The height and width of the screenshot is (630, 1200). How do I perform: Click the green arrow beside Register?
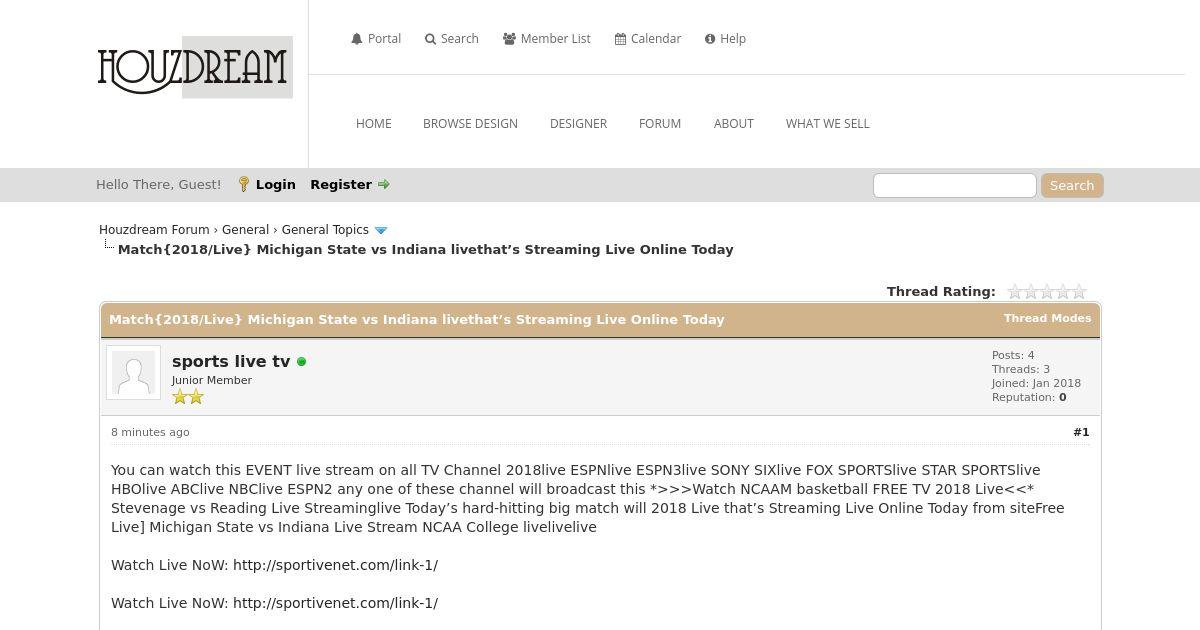click(383, 184)
